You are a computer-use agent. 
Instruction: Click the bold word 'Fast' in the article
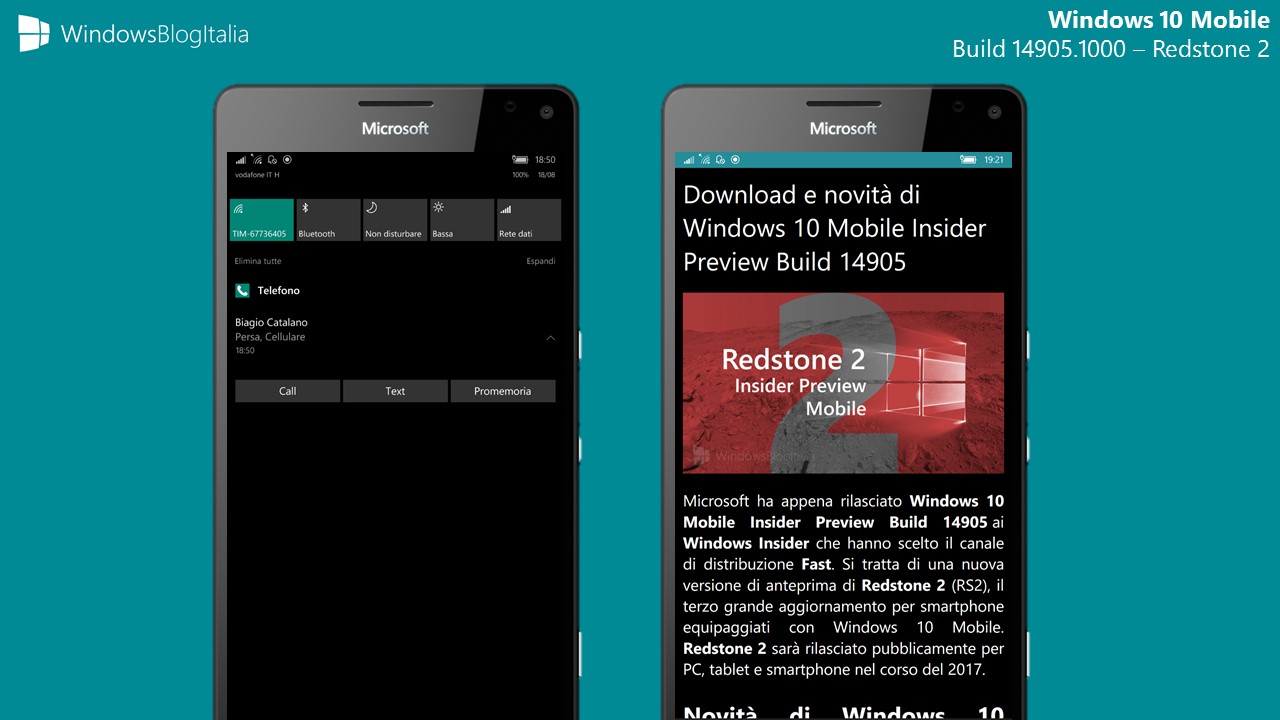(817, 564)
